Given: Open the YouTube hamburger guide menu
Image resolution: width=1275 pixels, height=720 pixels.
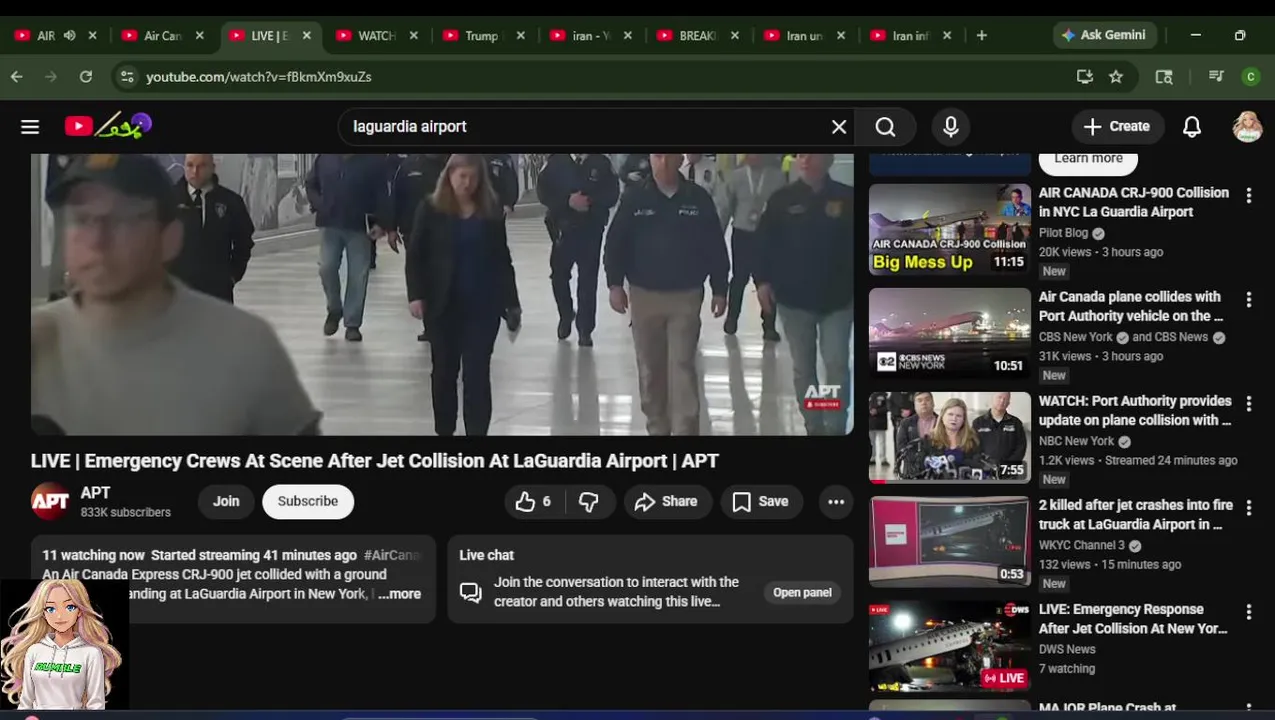Looking at the screenshot, I should coord(30,127).
